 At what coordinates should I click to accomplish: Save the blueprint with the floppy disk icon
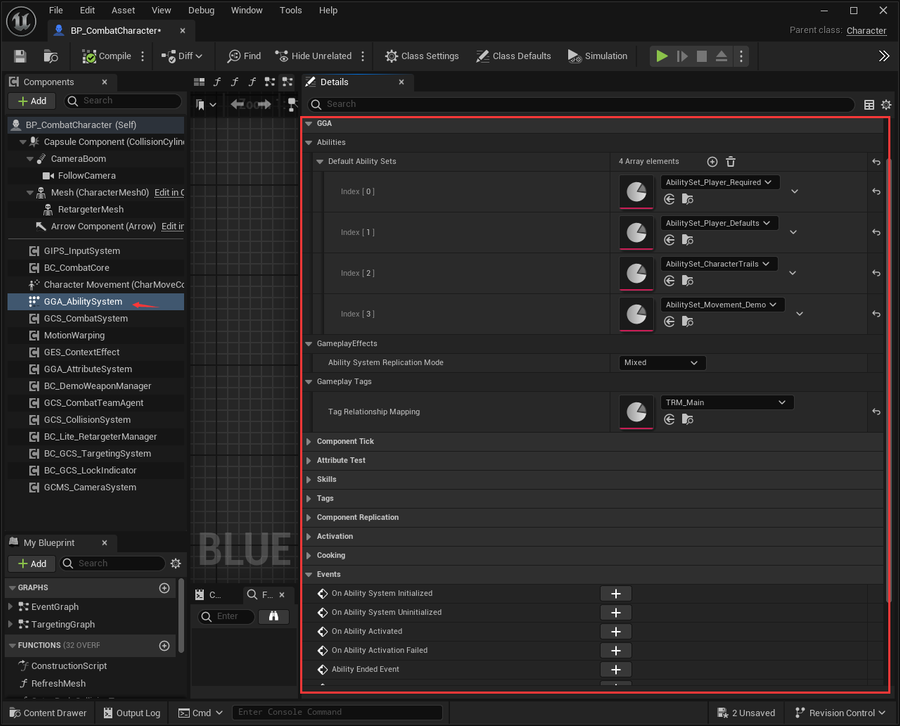click(x=20, y=56)
